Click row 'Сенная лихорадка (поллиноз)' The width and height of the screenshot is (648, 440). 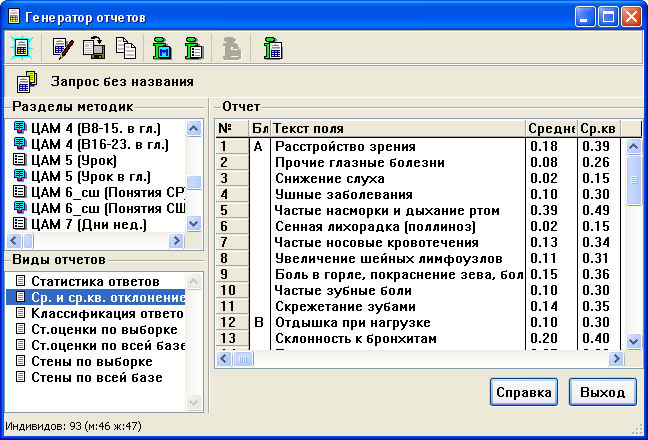[417, 226]
